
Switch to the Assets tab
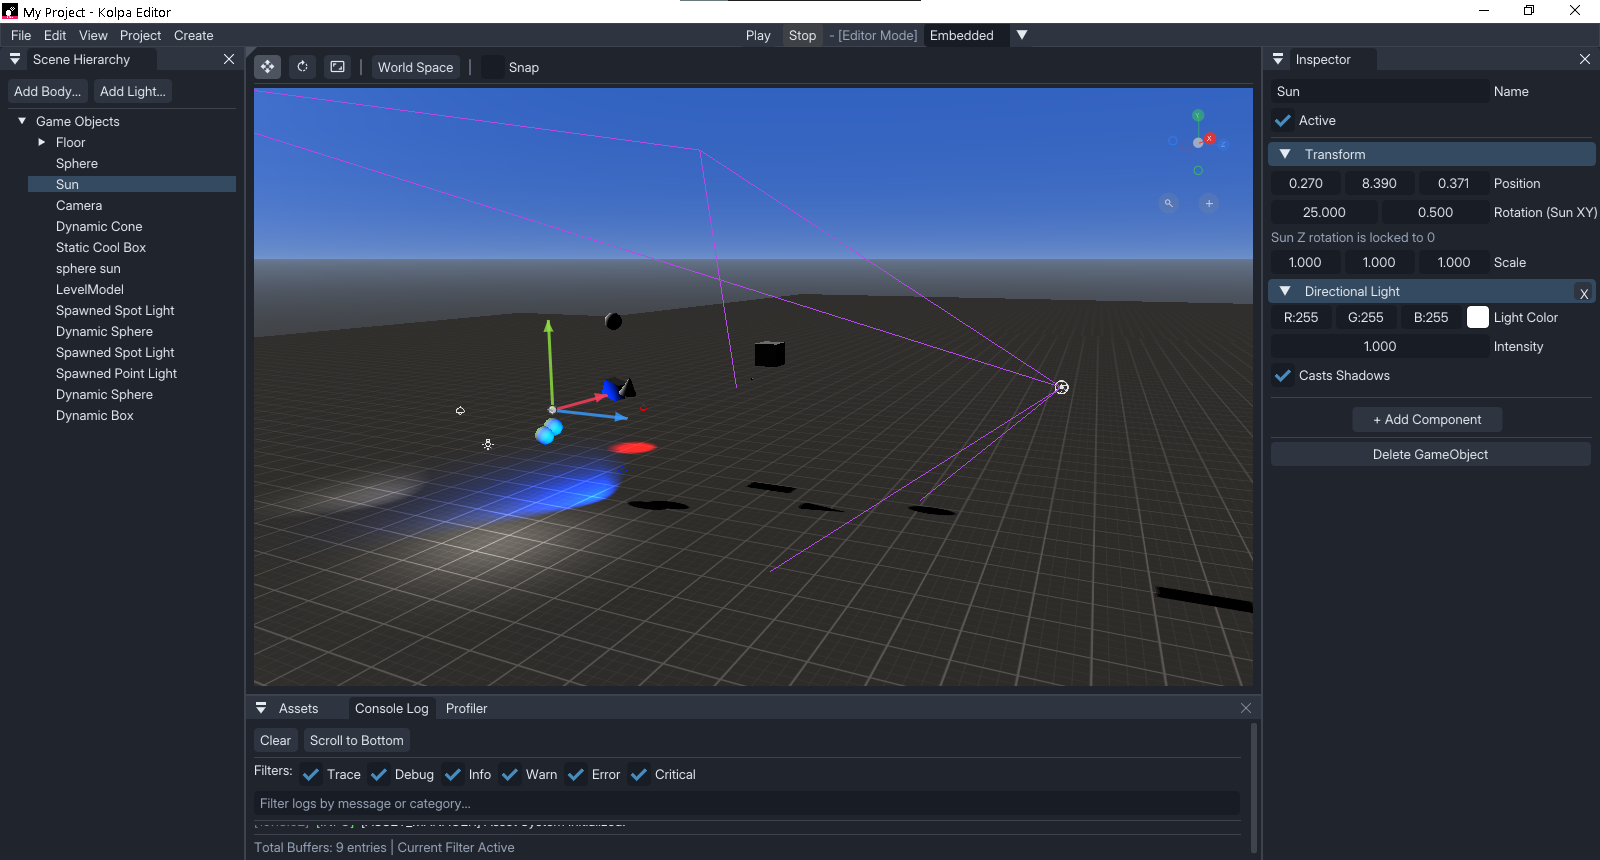tap(298, 708)
